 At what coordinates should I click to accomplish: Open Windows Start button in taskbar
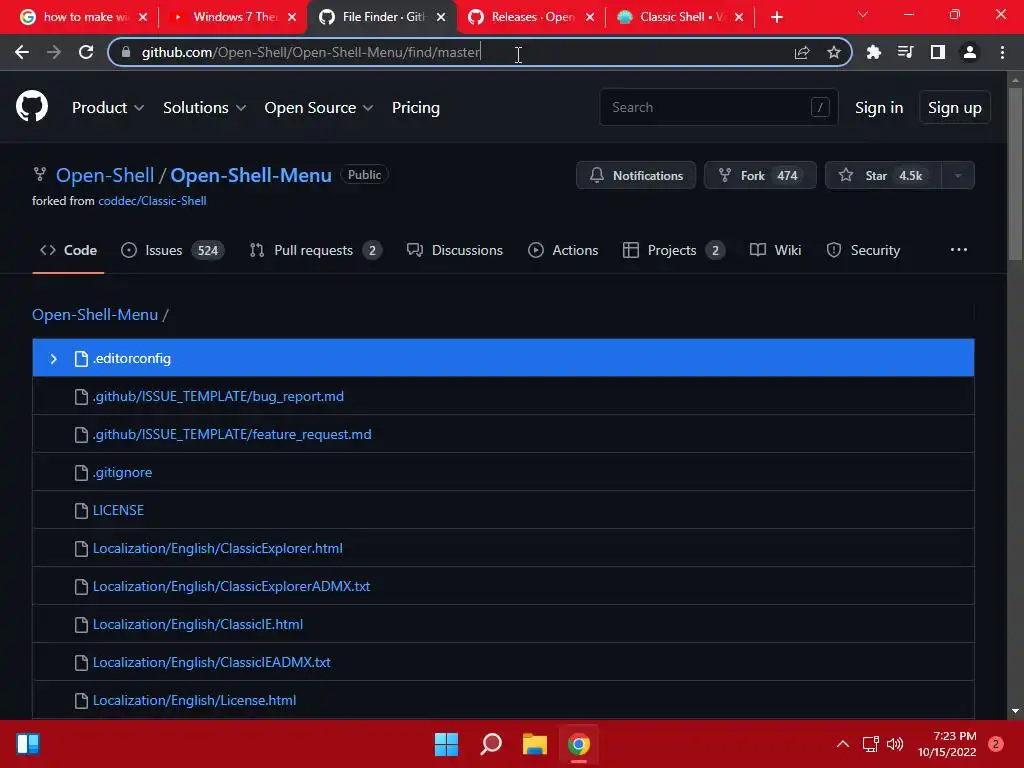(x=447, y=744)
